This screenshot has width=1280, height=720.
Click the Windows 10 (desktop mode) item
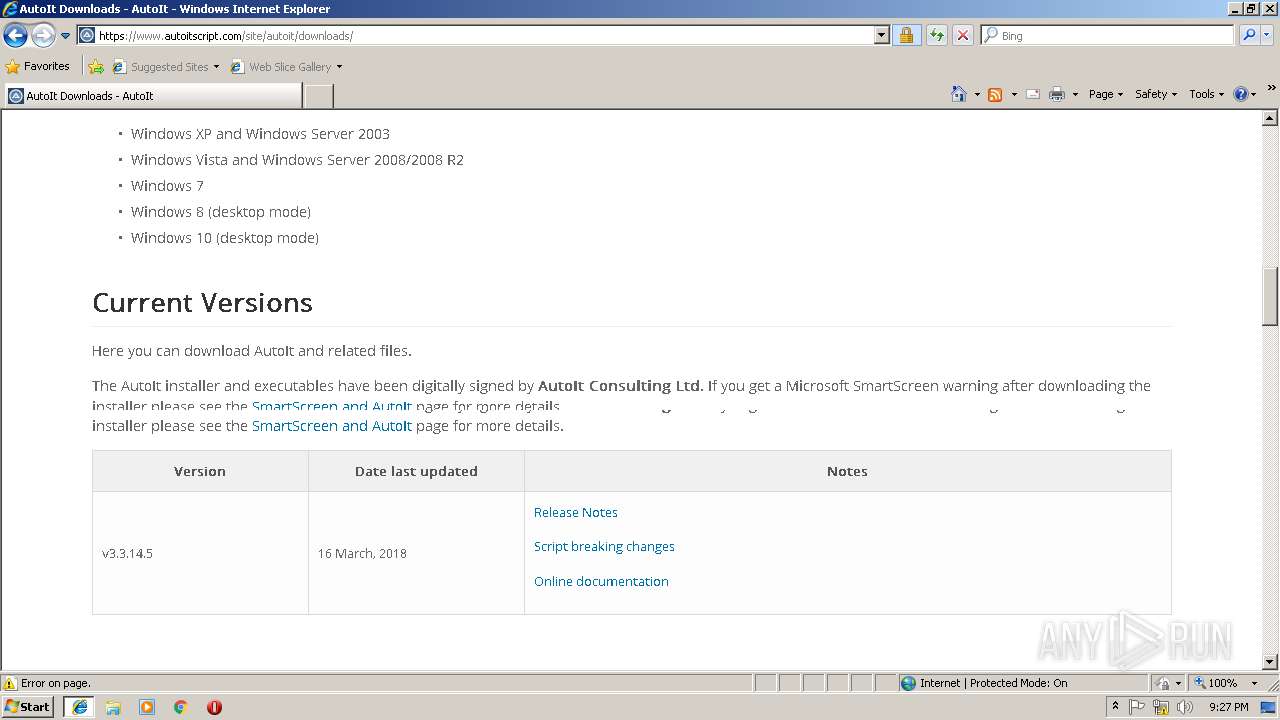225,238
